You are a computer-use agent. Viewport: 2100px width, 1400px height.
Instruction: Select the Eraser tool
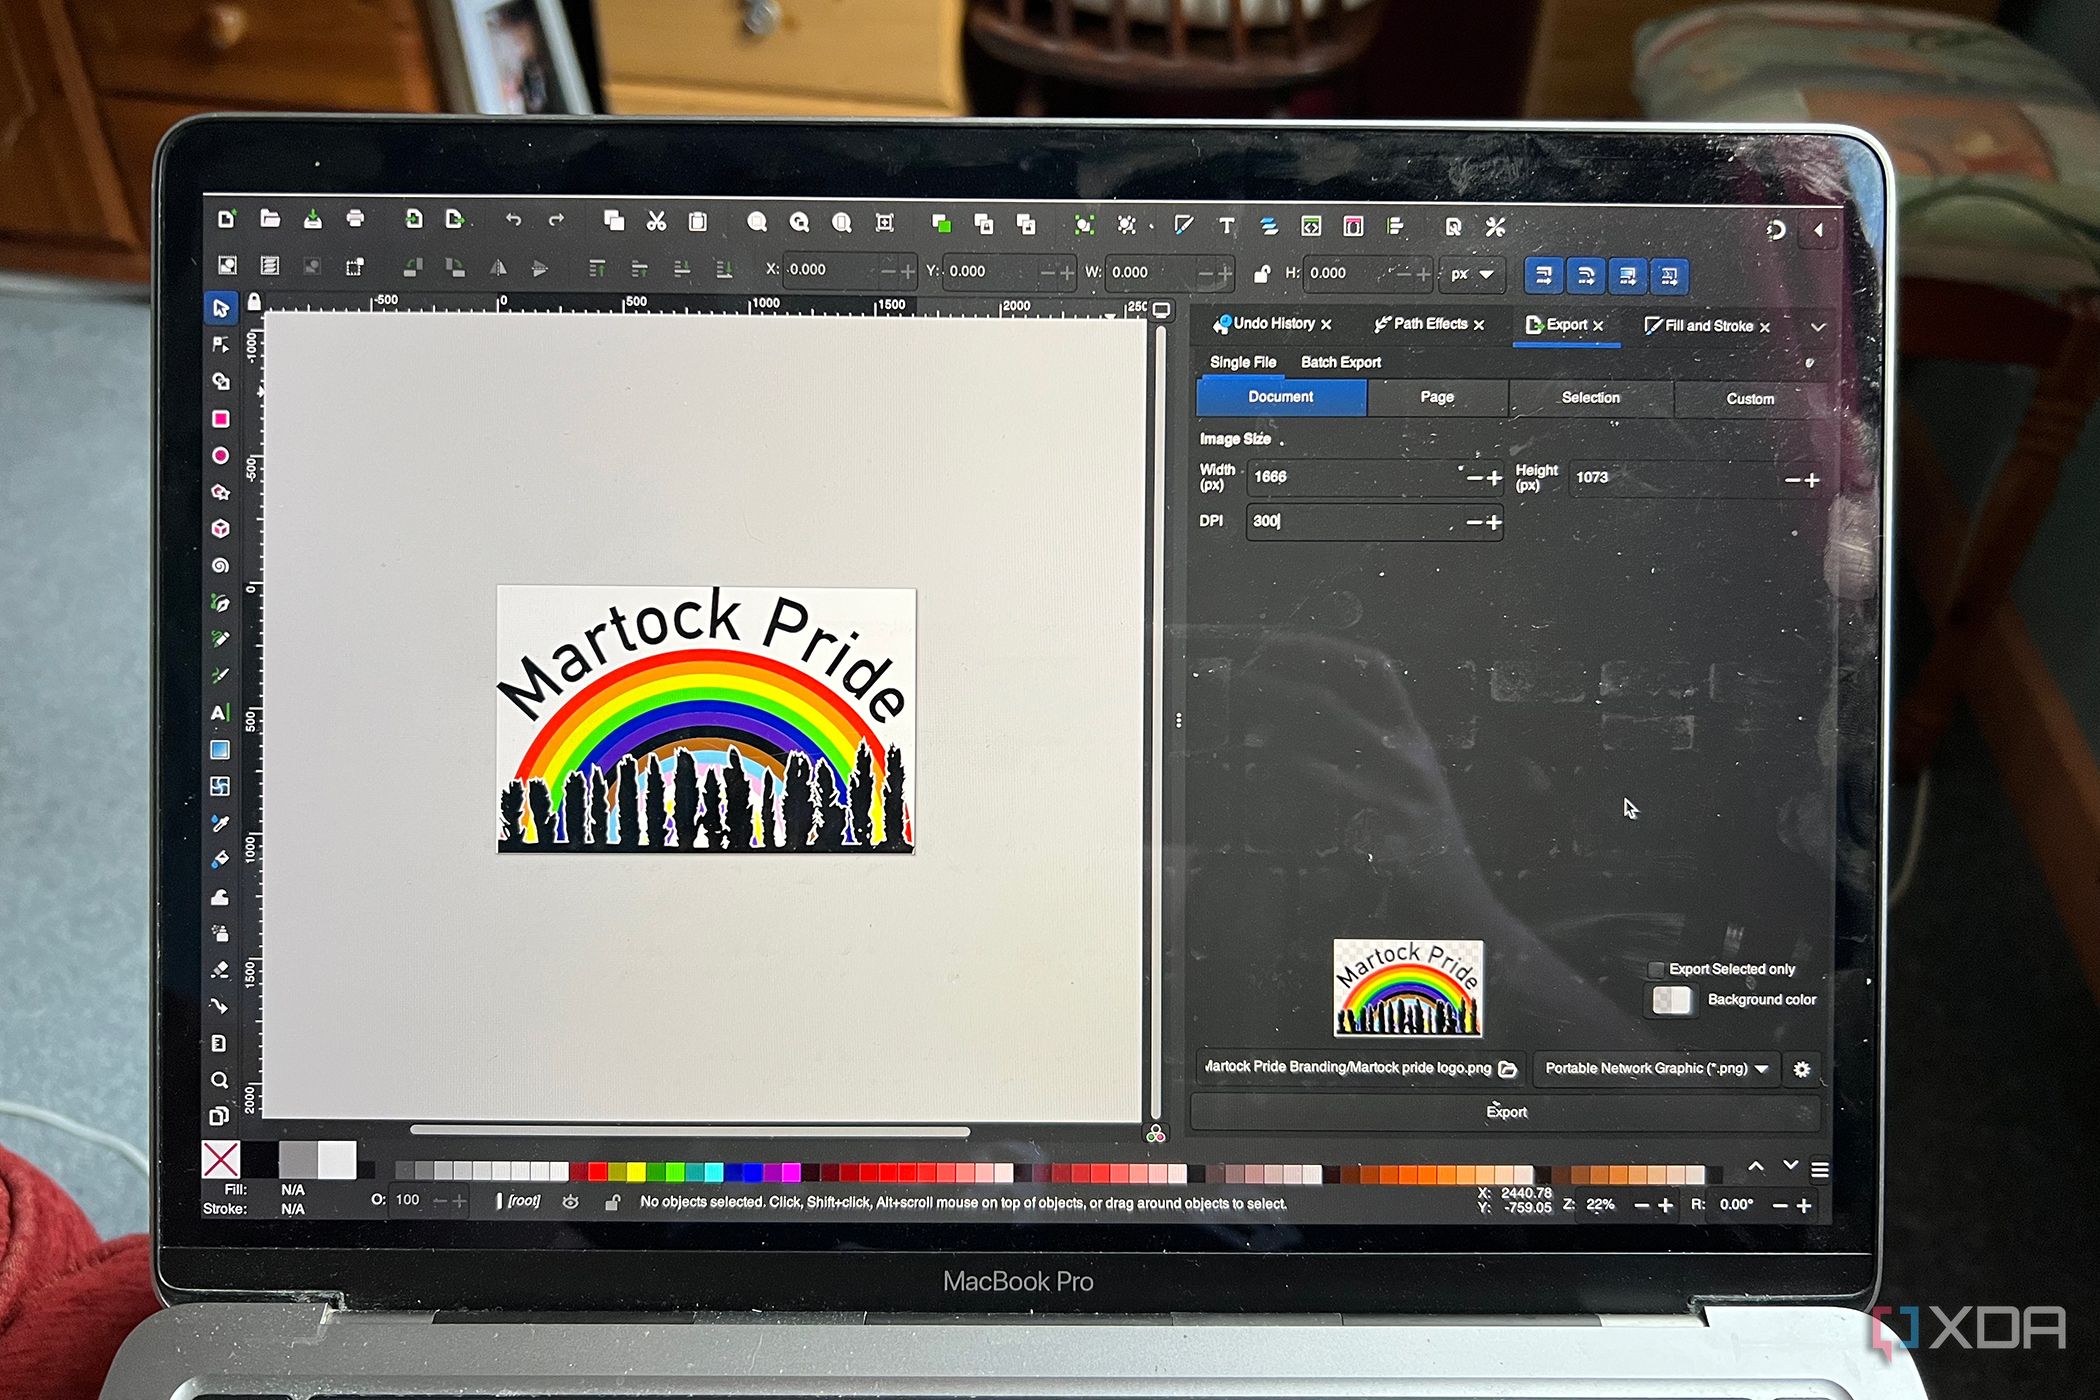pos(220,970)
